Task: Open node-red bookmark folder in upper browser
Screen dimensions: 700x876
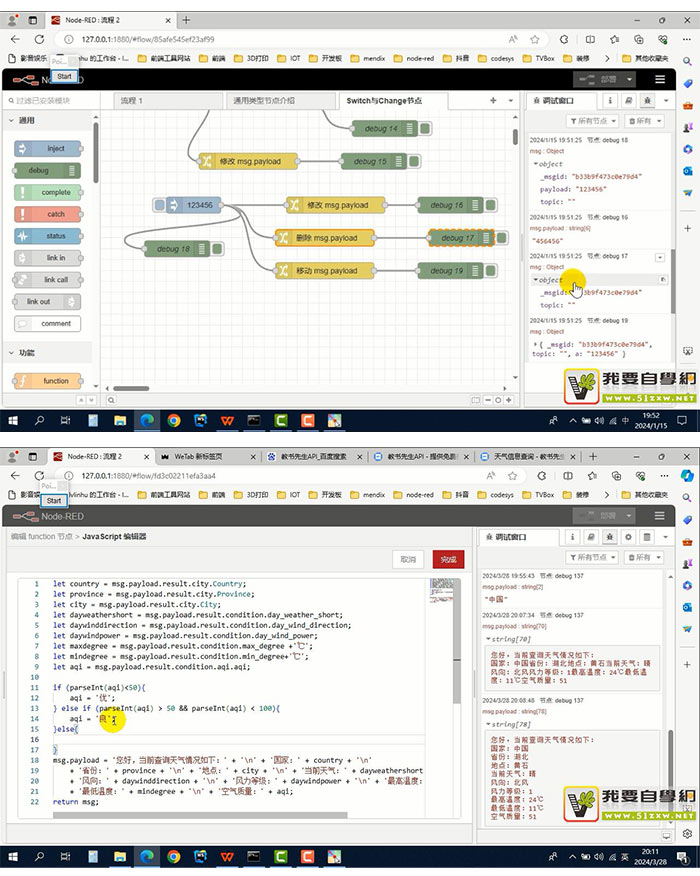Action: pos(415,58)
